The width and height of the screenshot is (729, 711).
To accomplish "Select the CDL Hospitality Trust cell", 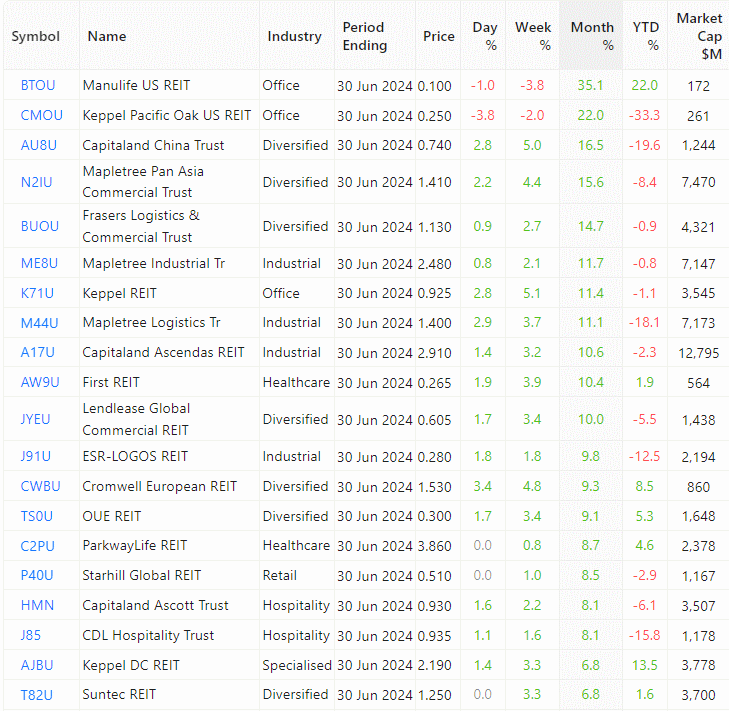I will click(x=148, y=635).
